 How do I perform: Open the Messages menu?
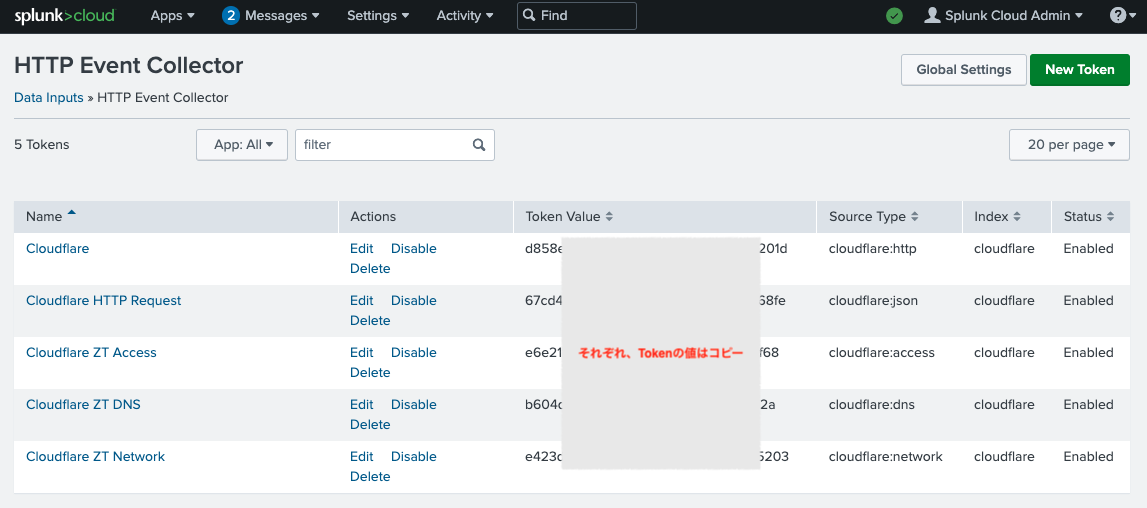tap(282, 15)
